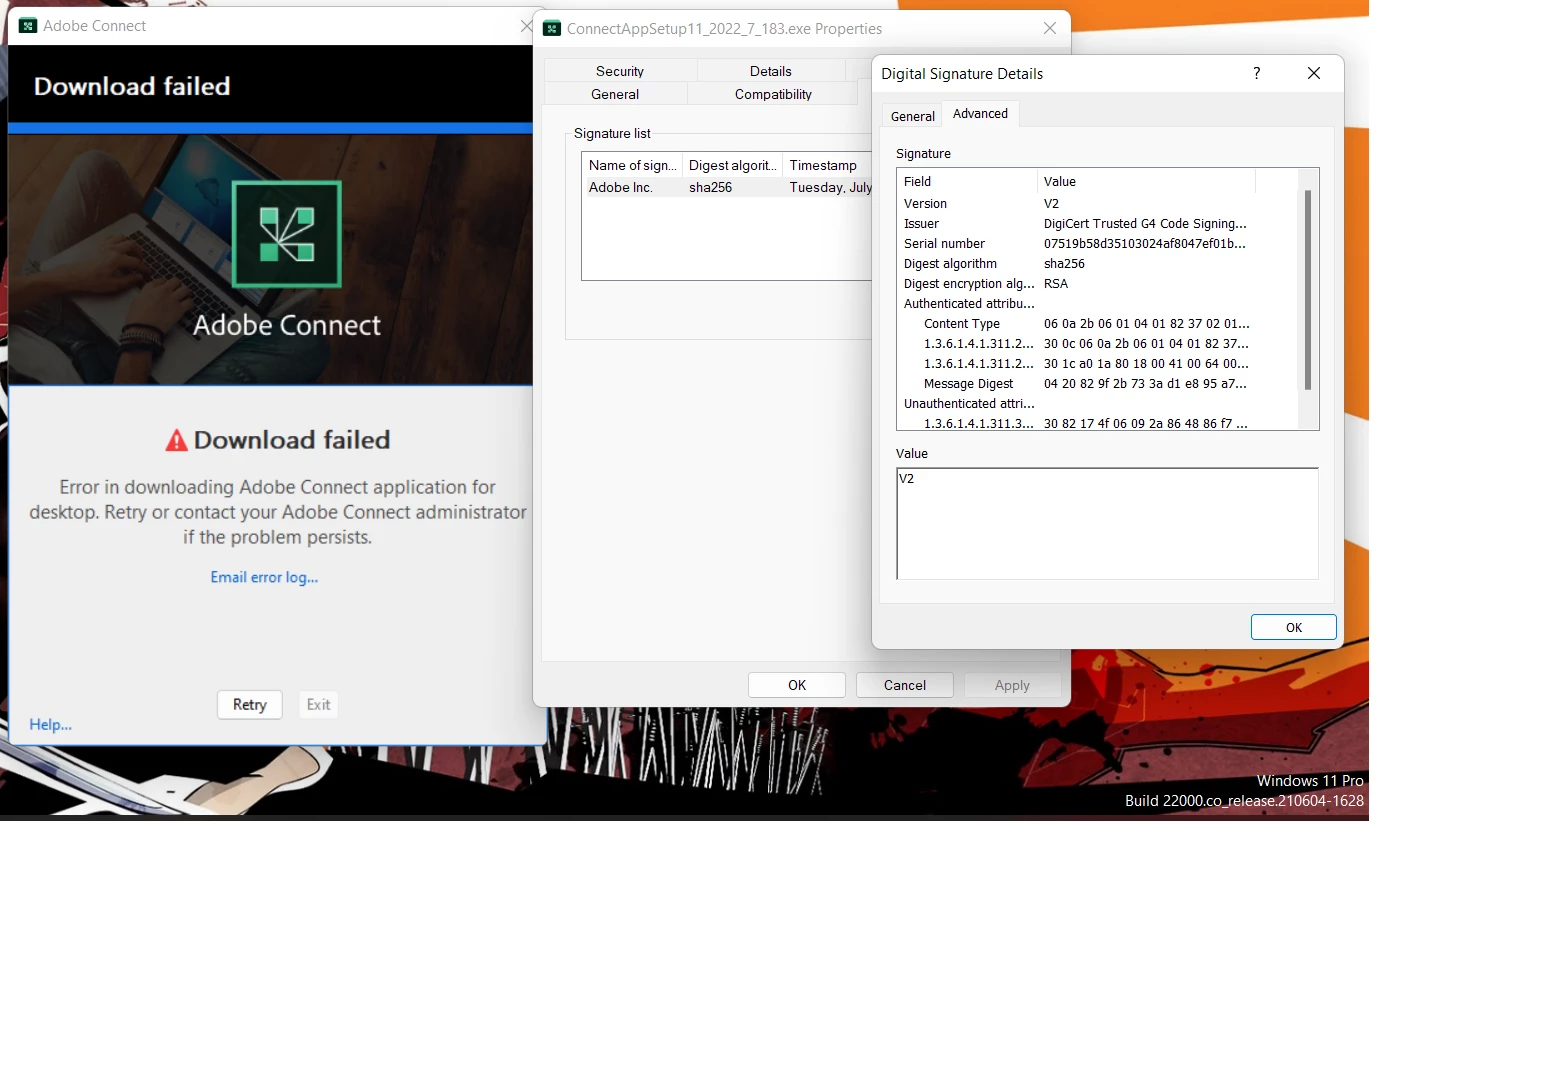This screenshot has width=1566, height=1080.
Task: Switch to the Compatibility tab
Action: (773, 94)
